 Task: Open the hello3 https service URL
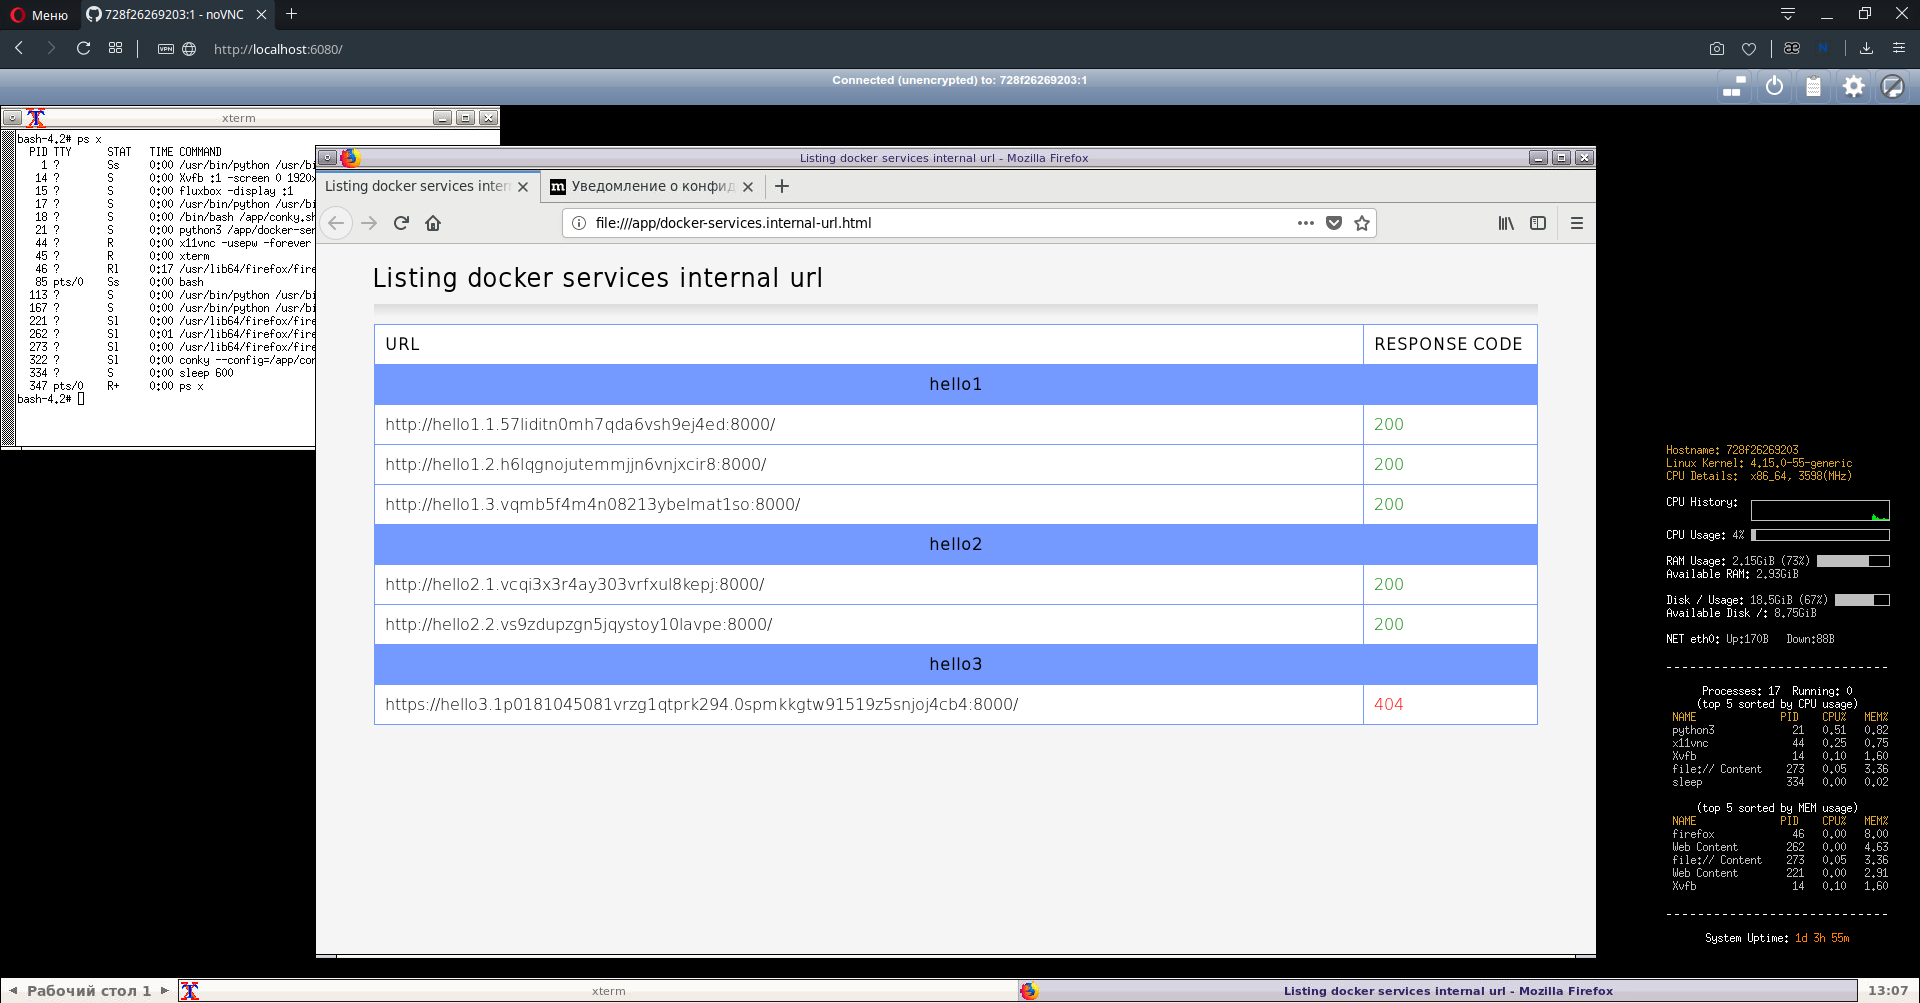click(x=702, y=704)
